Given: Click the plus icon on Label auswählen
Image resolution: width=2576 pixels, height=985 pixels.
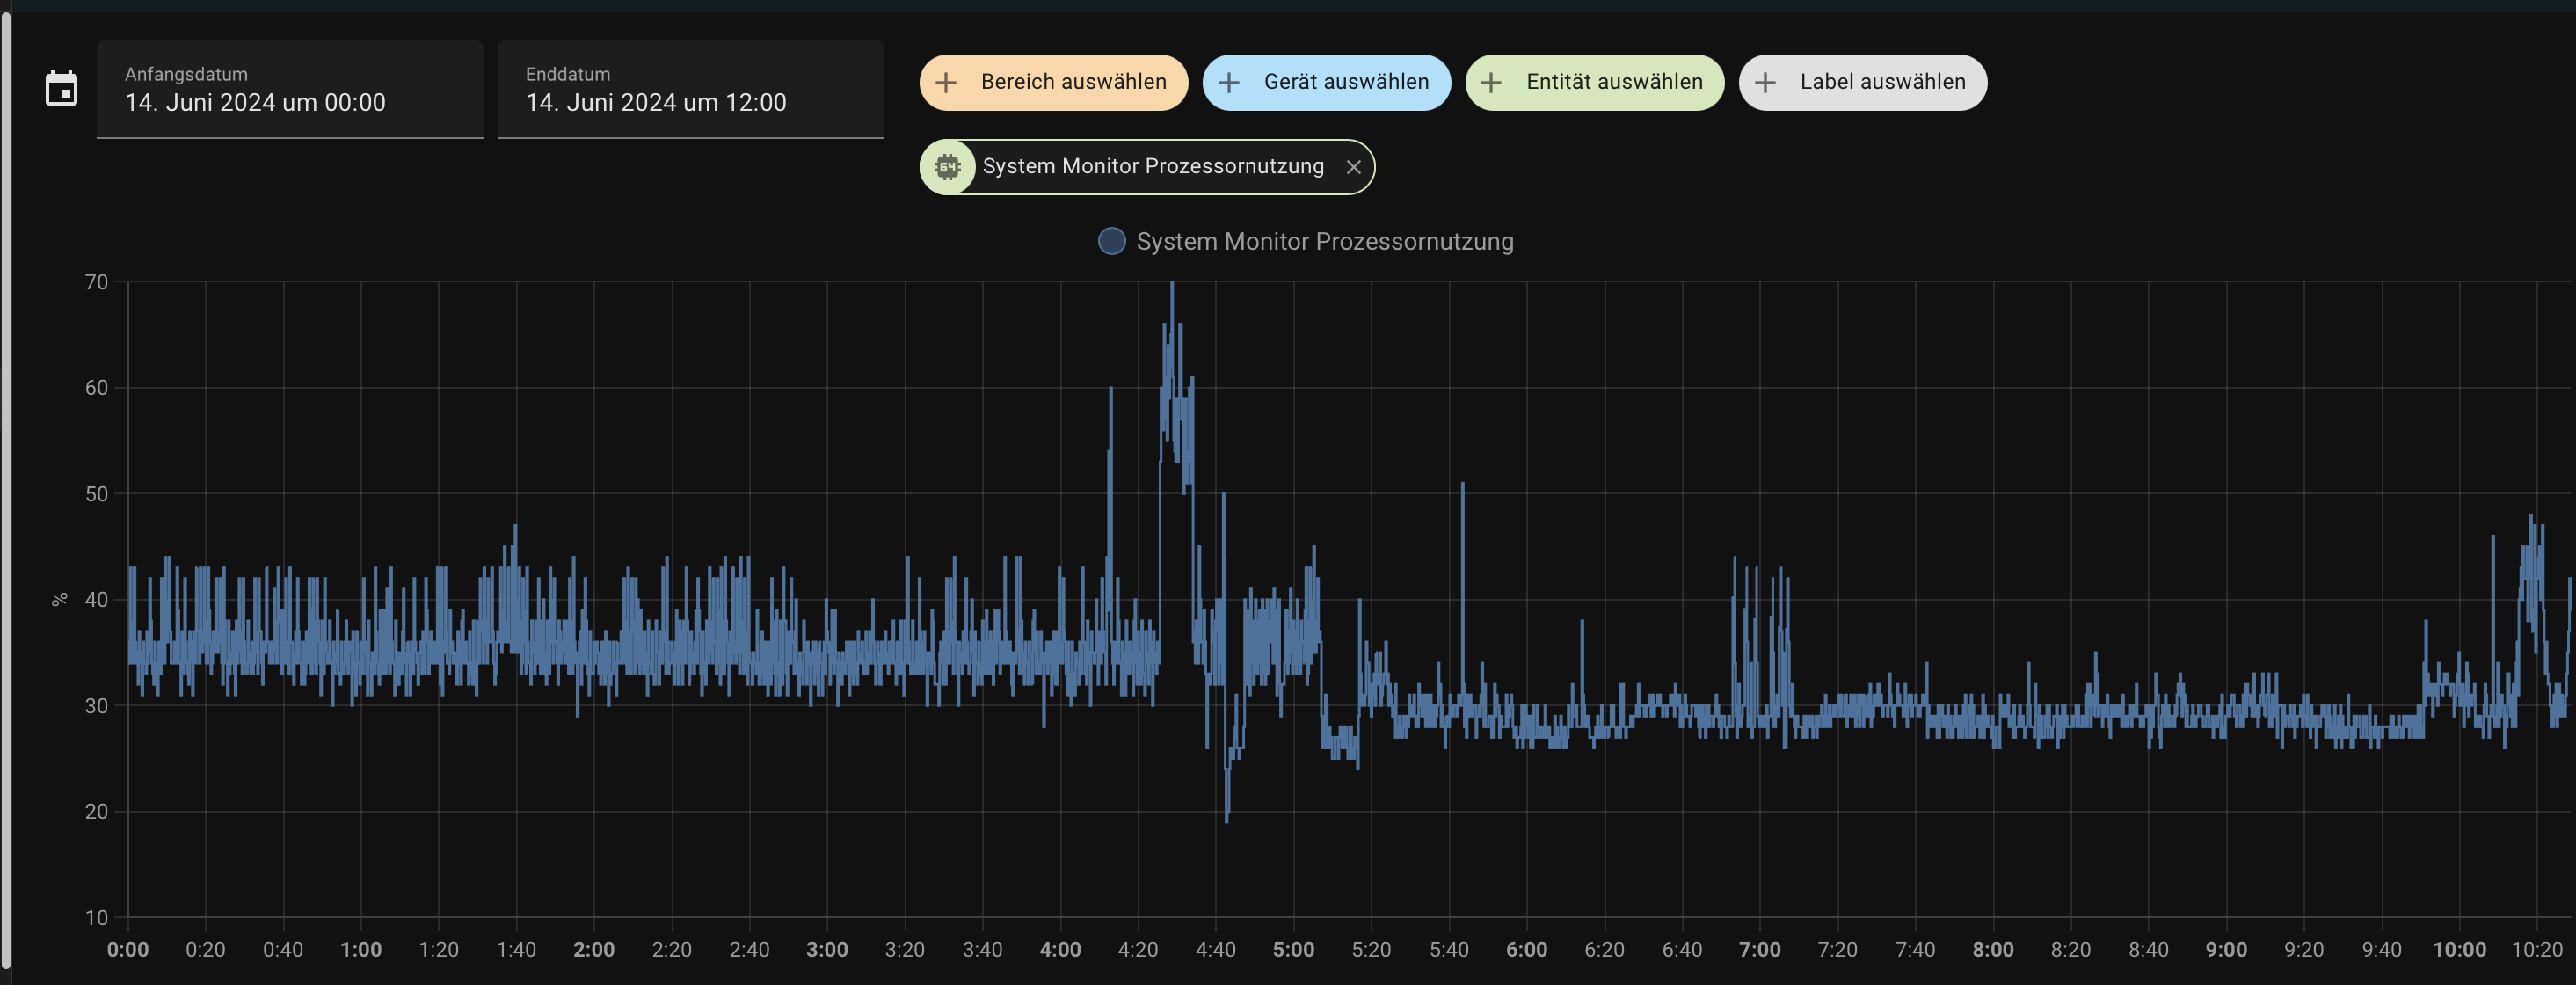Looking at the screenshot, I should 1766,82.
